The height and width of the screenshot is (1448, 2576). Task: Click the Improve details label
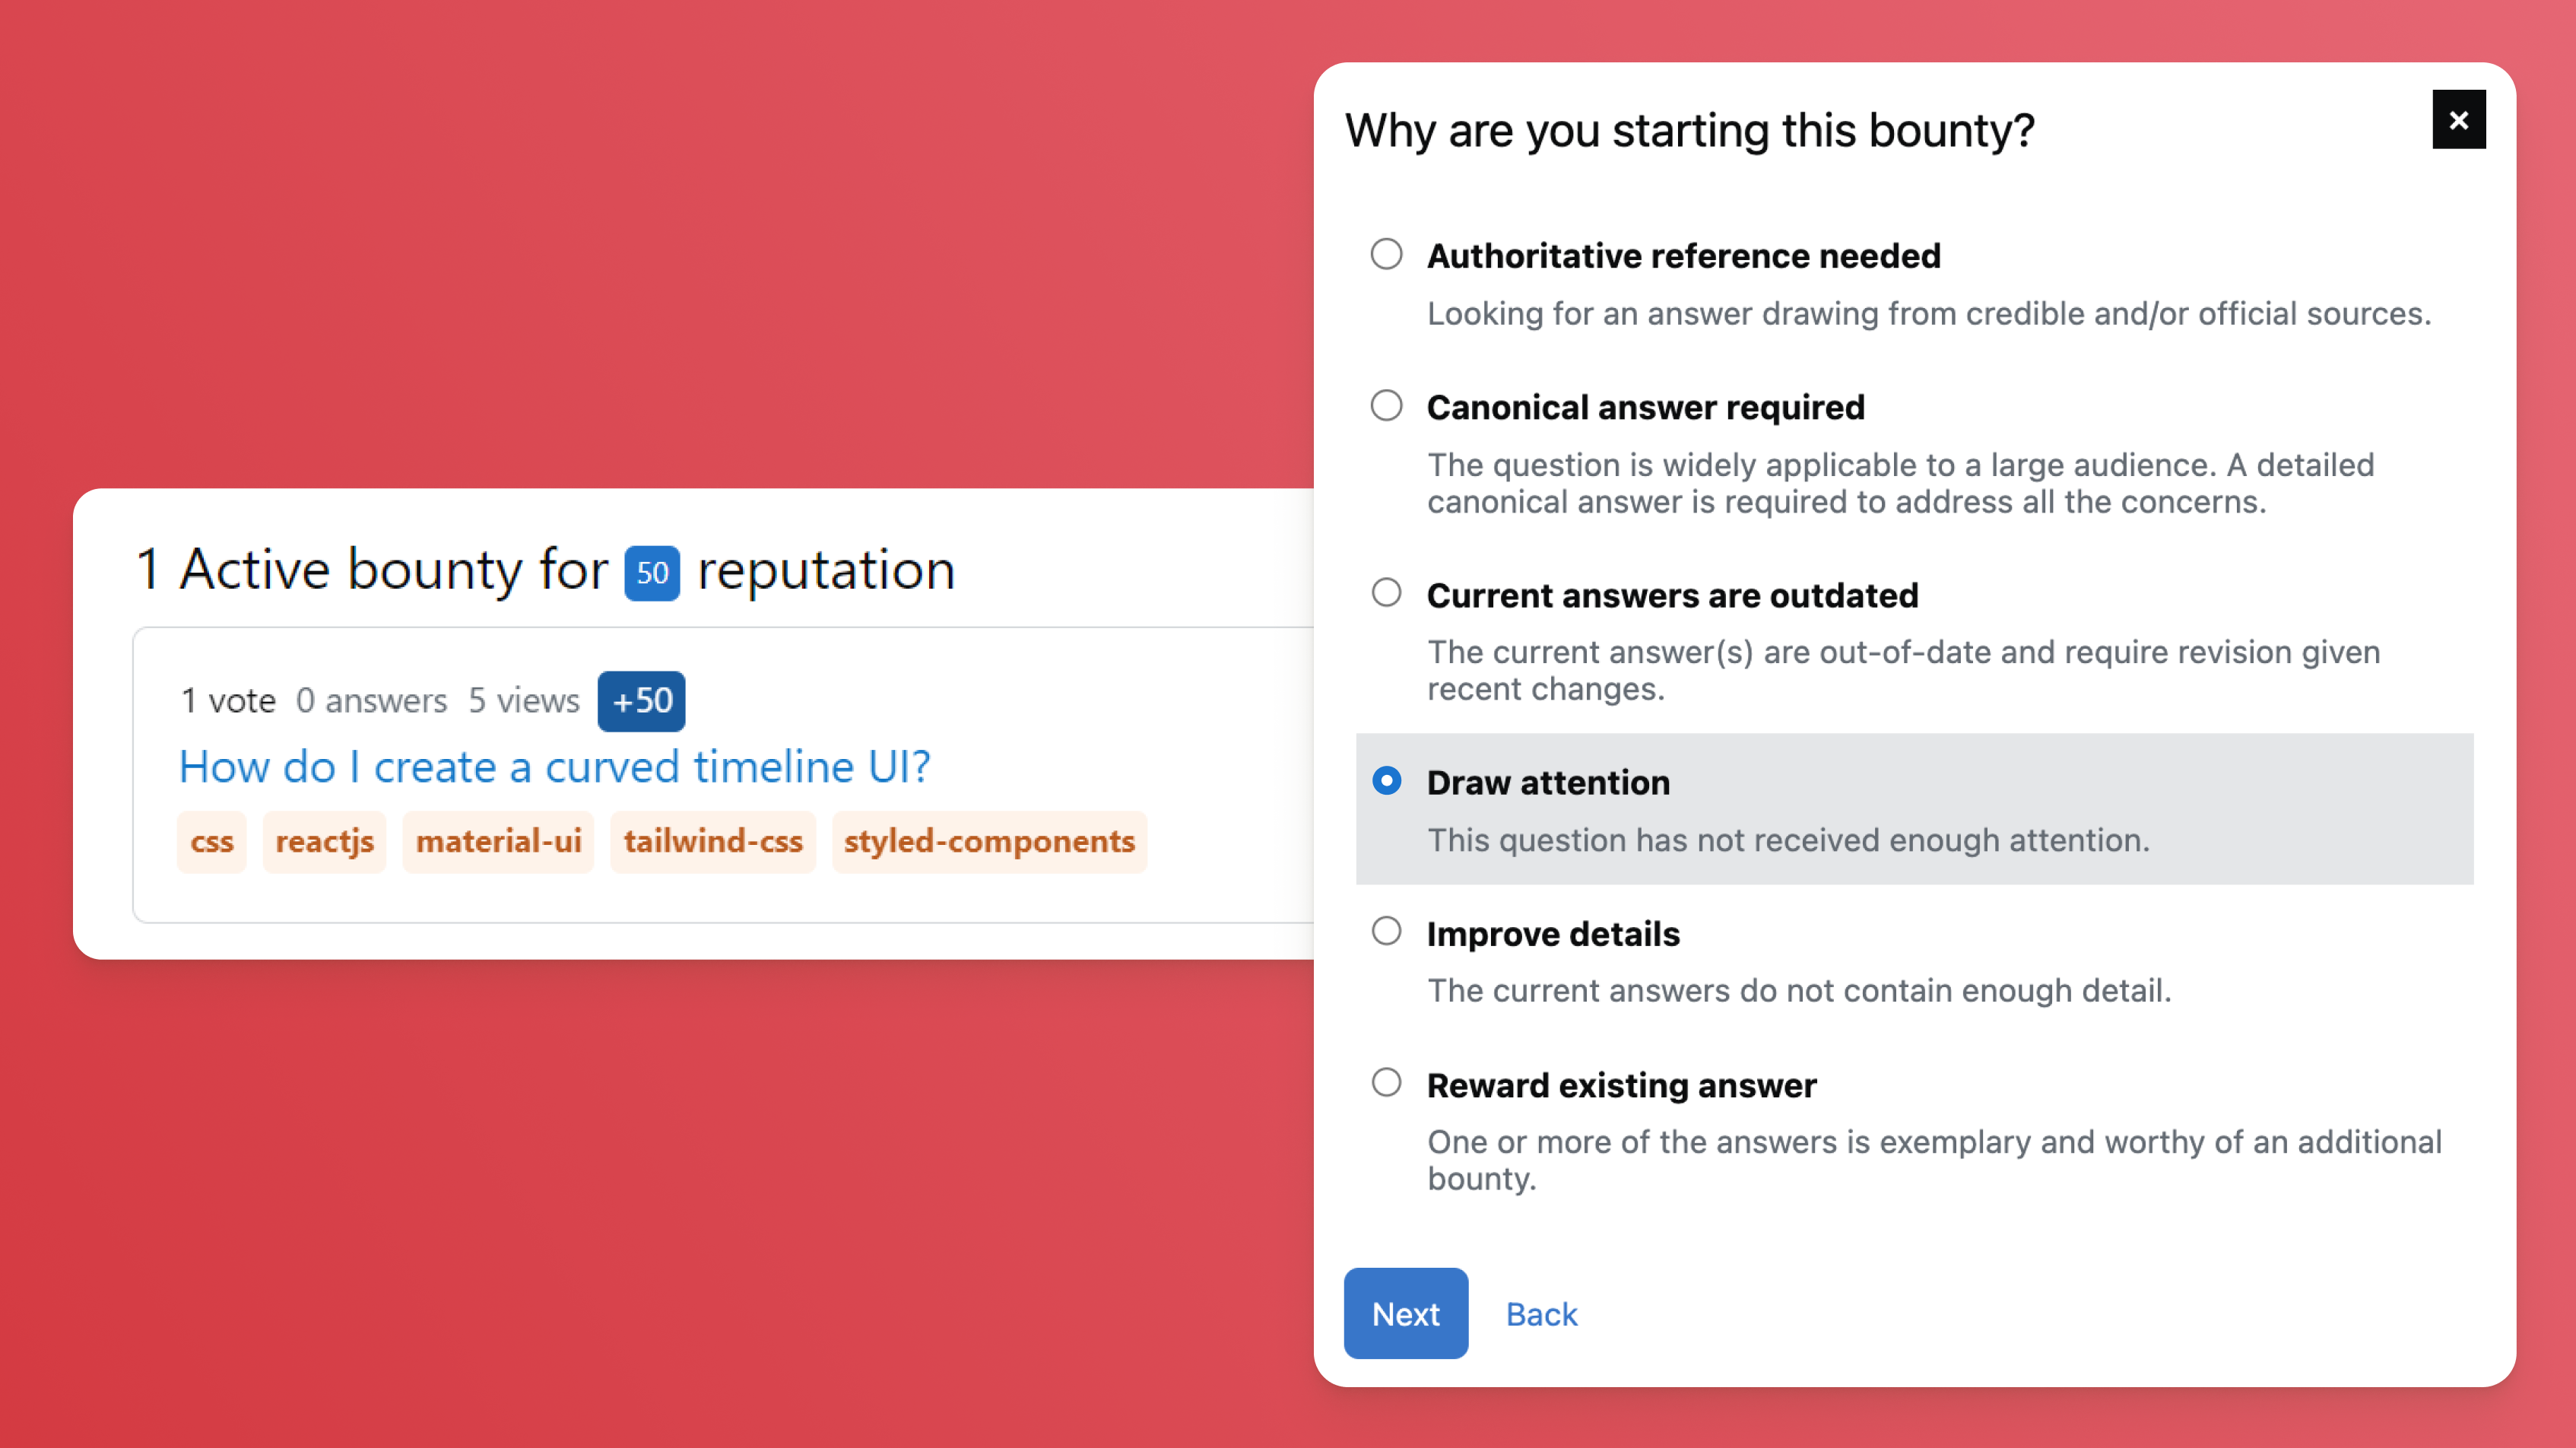pyautogui.click(x=1554, y=934)
